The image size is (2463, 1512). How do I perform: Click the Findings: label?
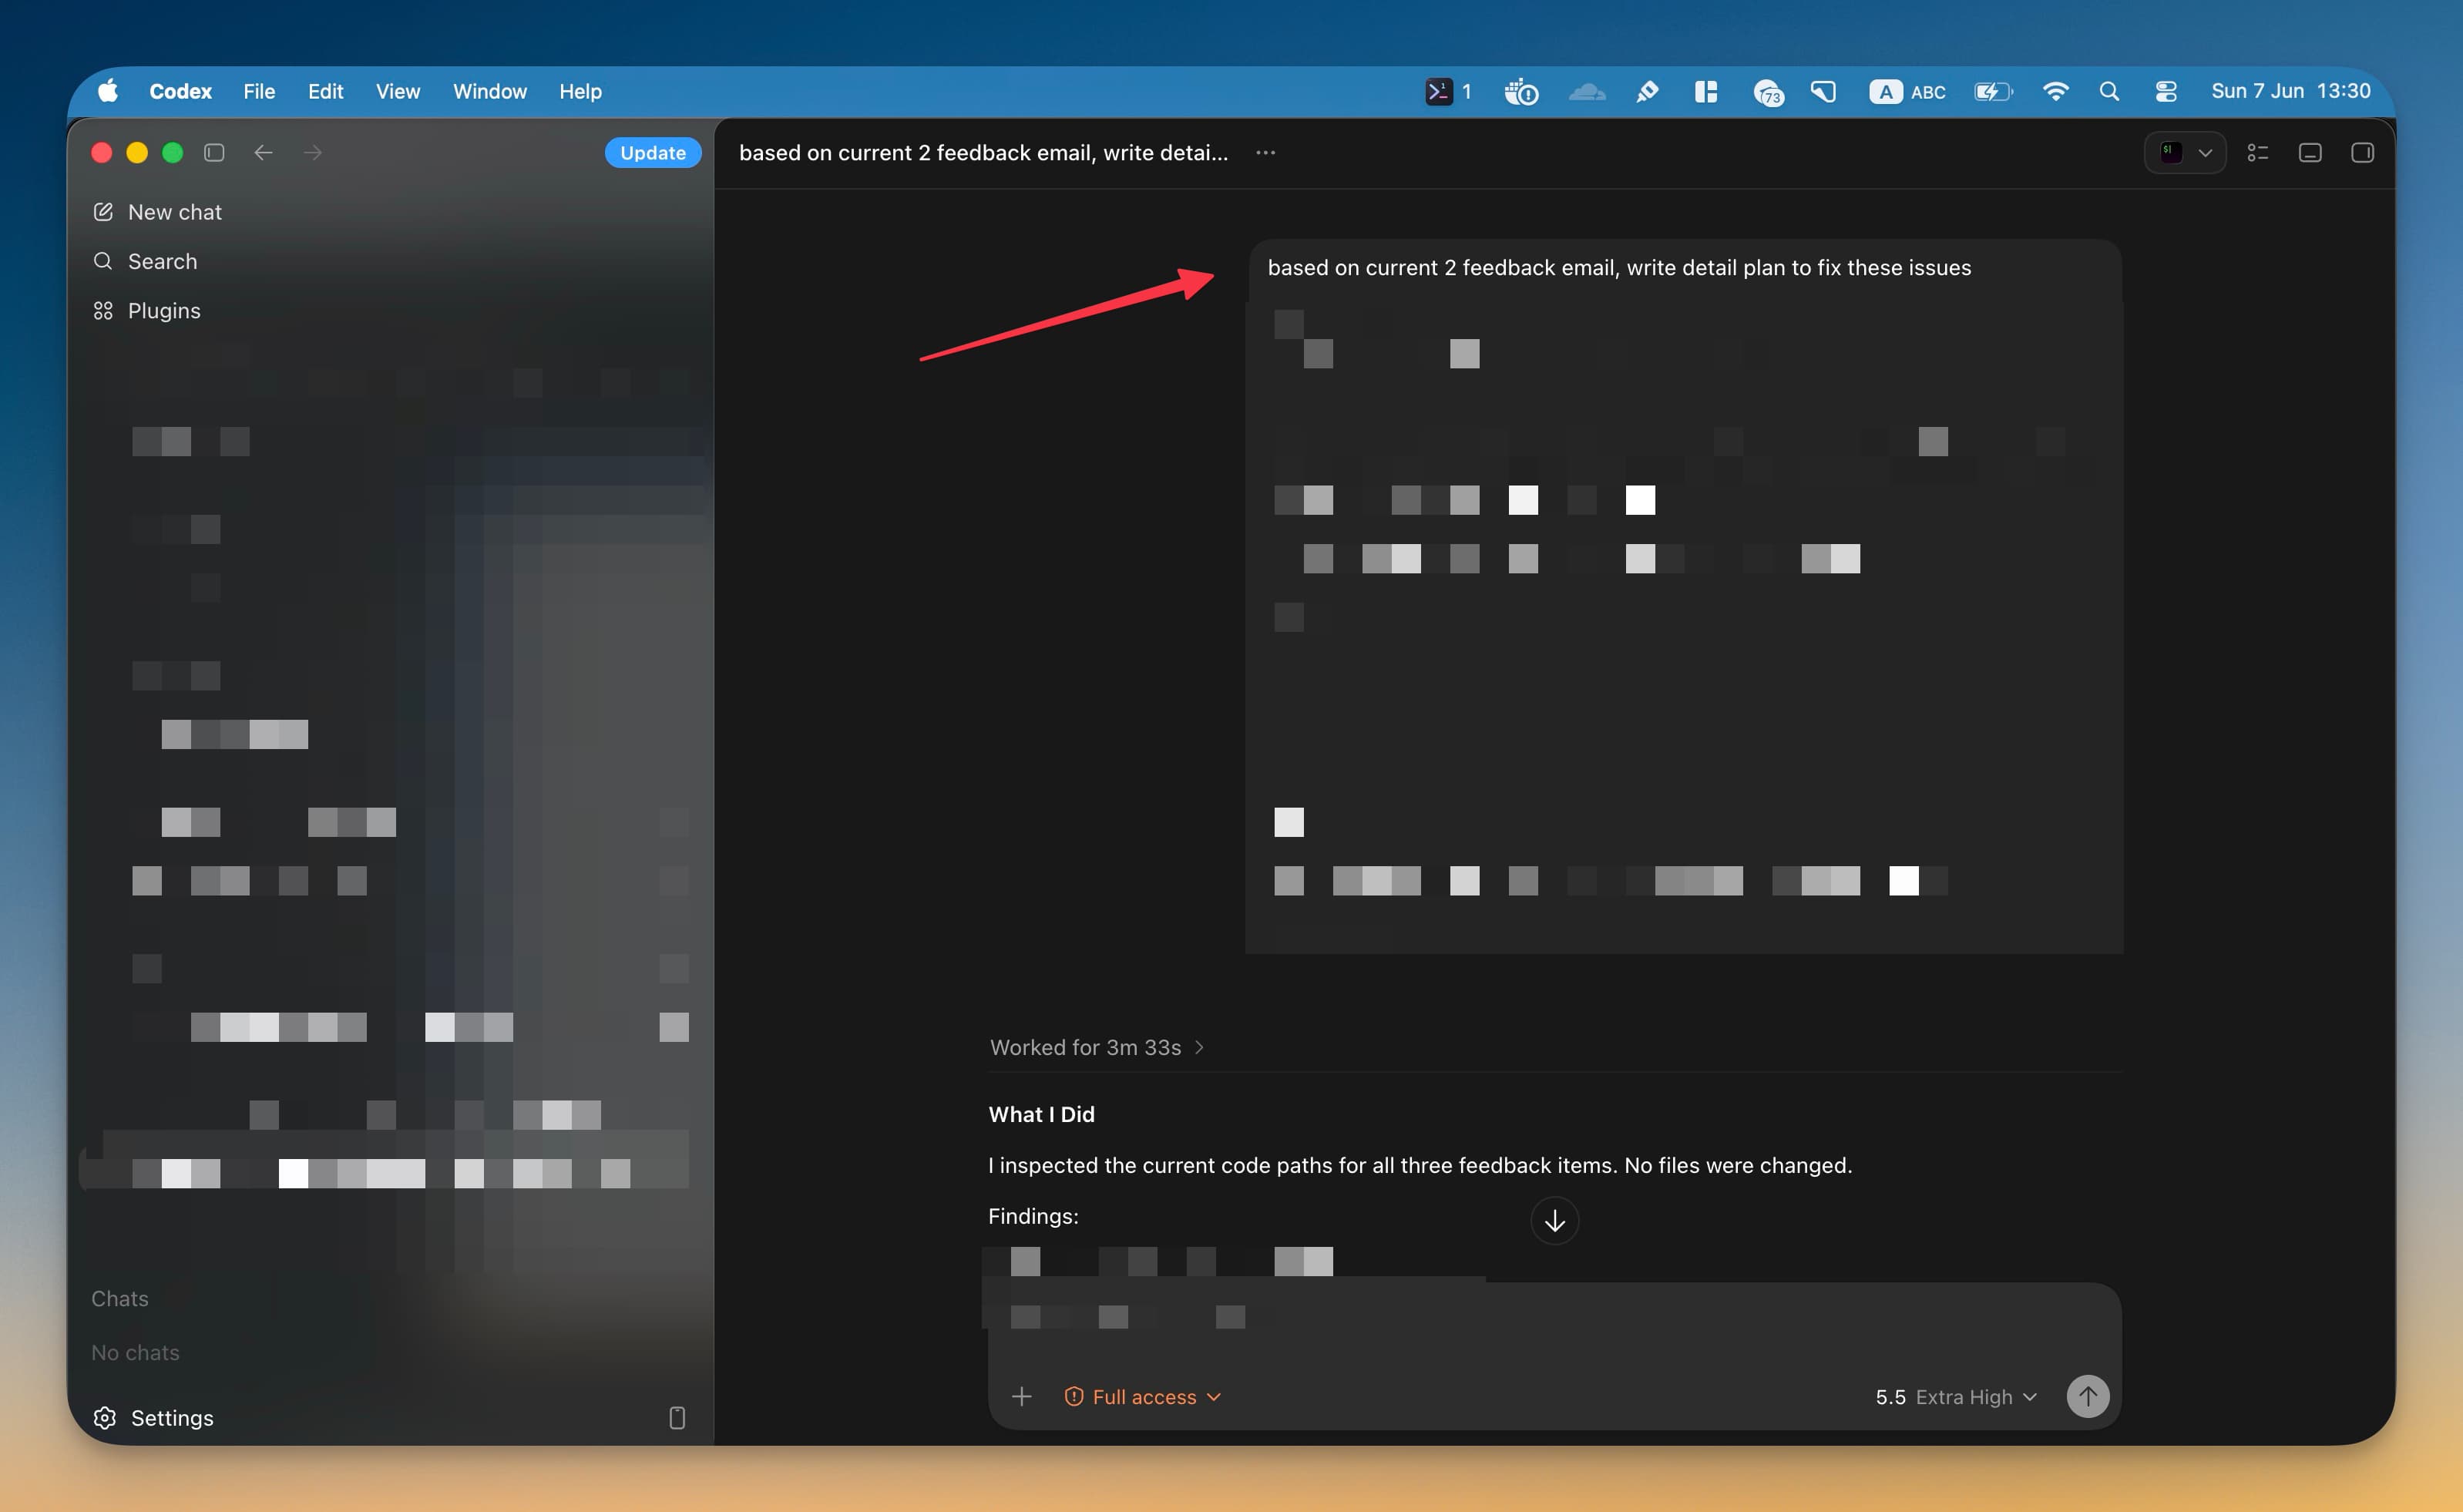1033,1216
